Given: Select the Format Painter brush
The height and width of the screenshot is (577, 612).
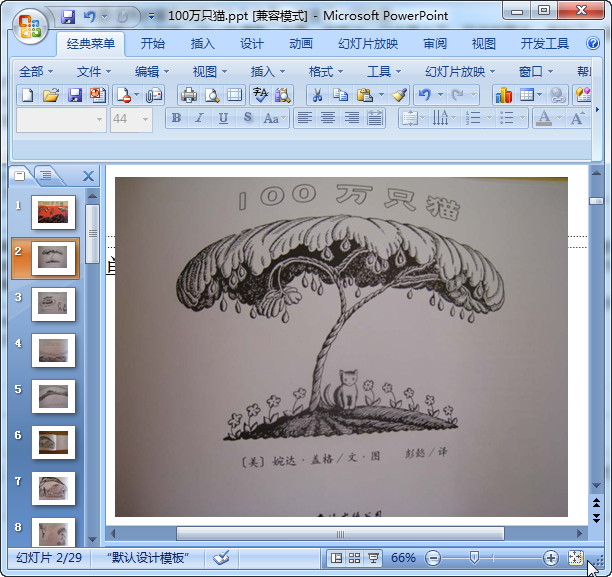Looking at the screenshot, I should coord(399,95).
